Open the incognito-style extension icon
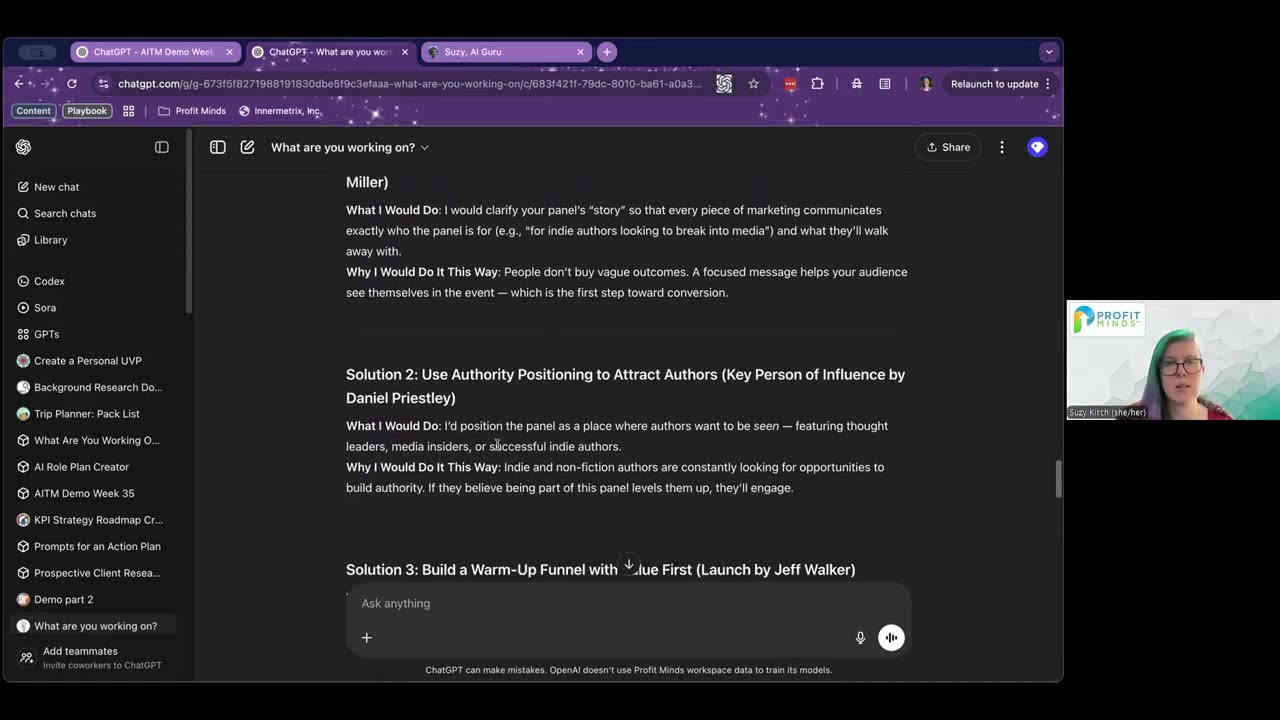 pyautogui.click(x=857, y=84)
